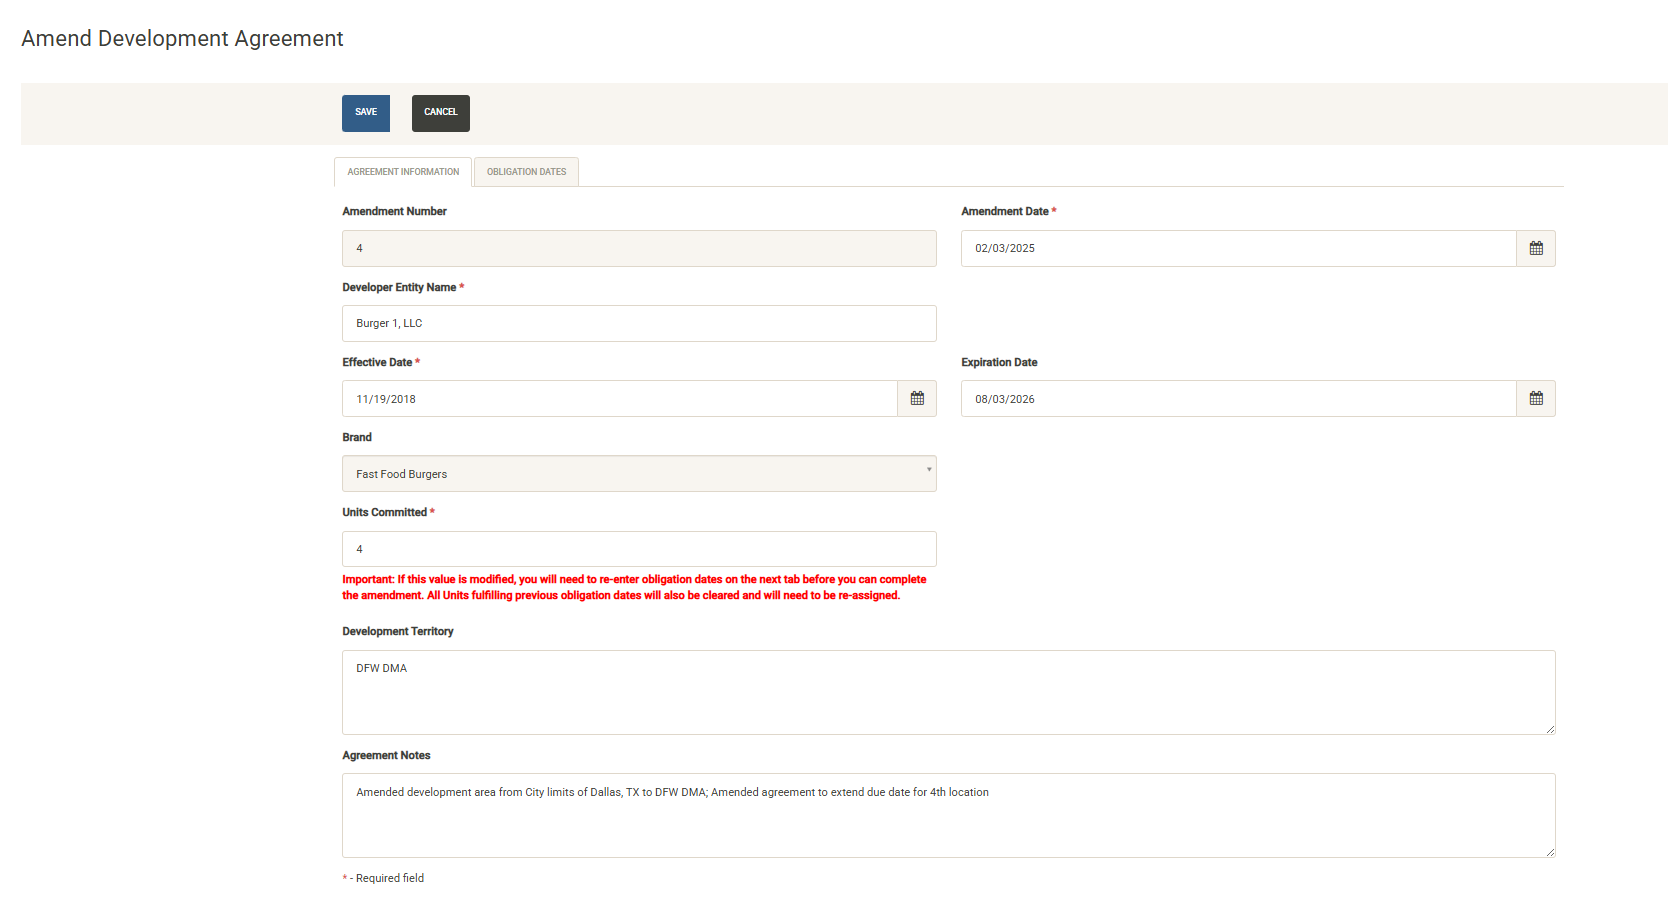Click Agreement Notes textarea resize grip
The width and height of the screenshot is (1668, 899).
1550,852
